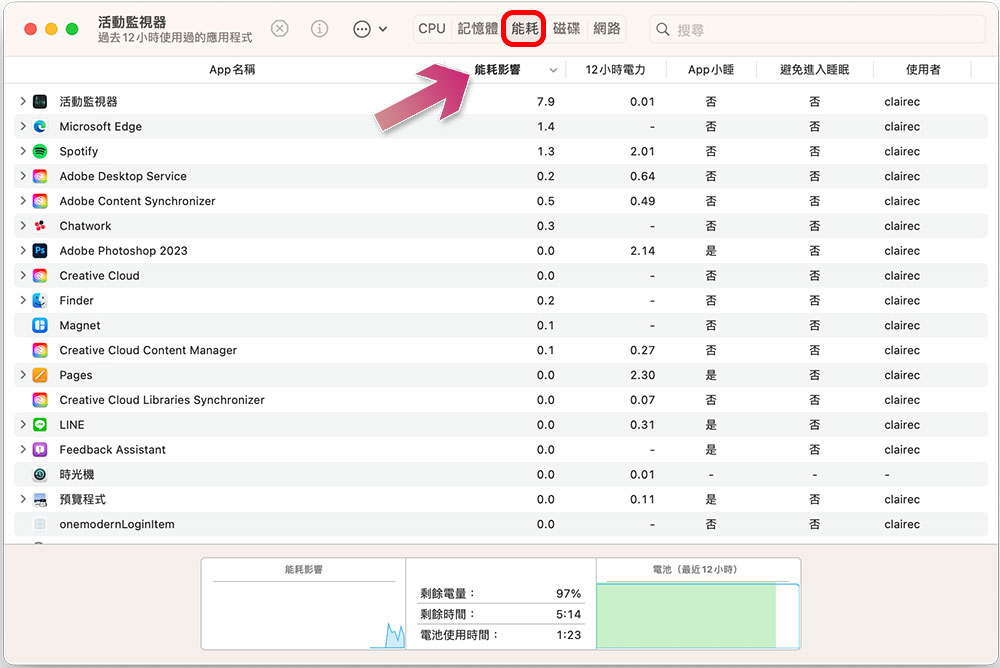Select the Magnet row name
This screenshot has width=1000, height=668.
80,325
